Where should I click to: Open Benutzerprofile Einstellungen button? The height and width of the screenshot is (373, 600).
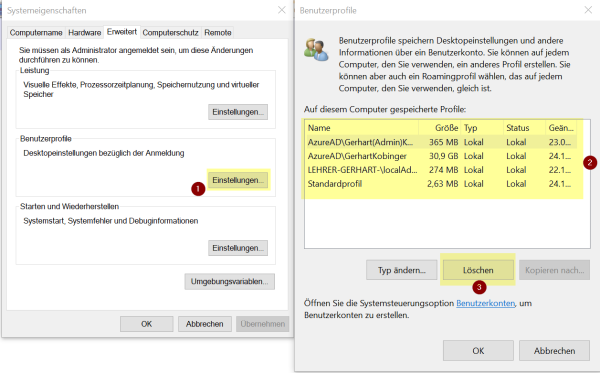tap(238, 180)
